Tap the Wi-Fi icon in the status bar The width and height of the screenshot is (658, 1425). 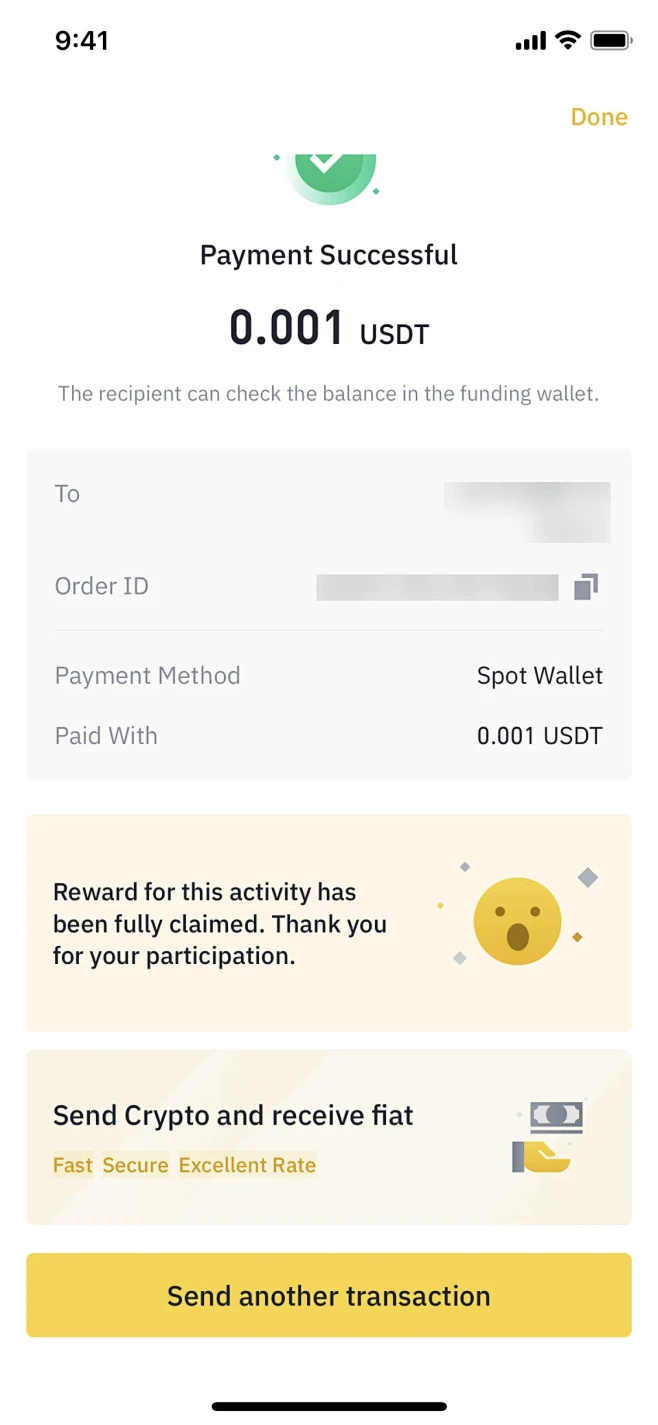click(568, 40)
